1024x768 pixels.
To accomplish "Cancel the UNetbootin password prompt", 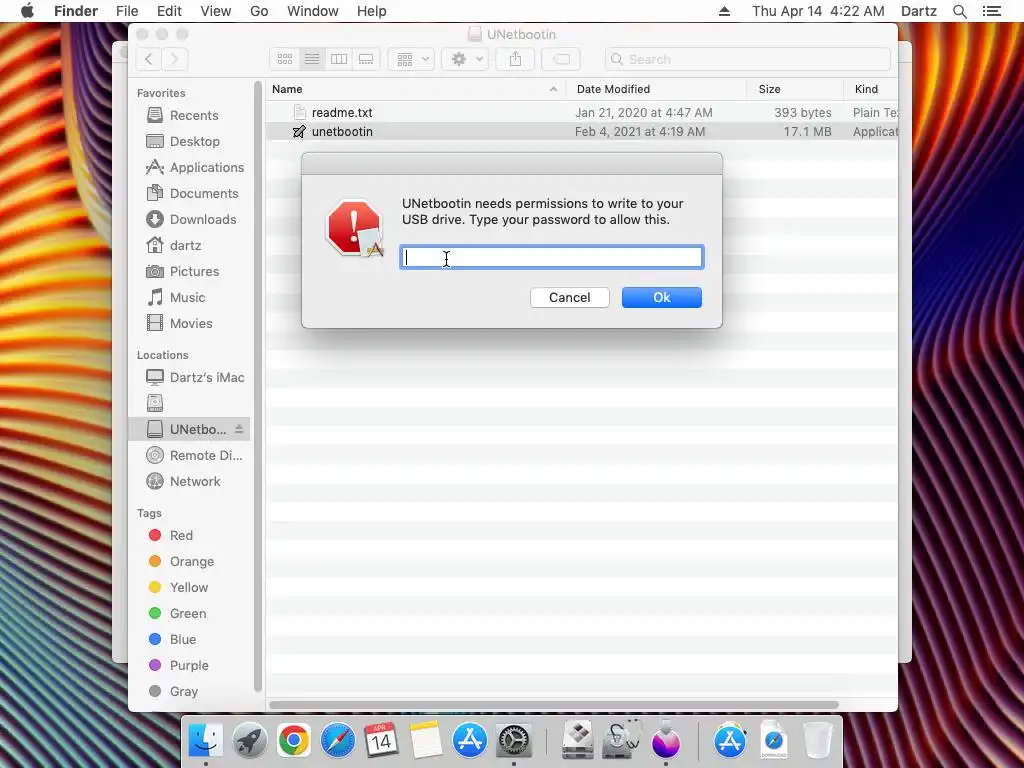I will [569, 297].
